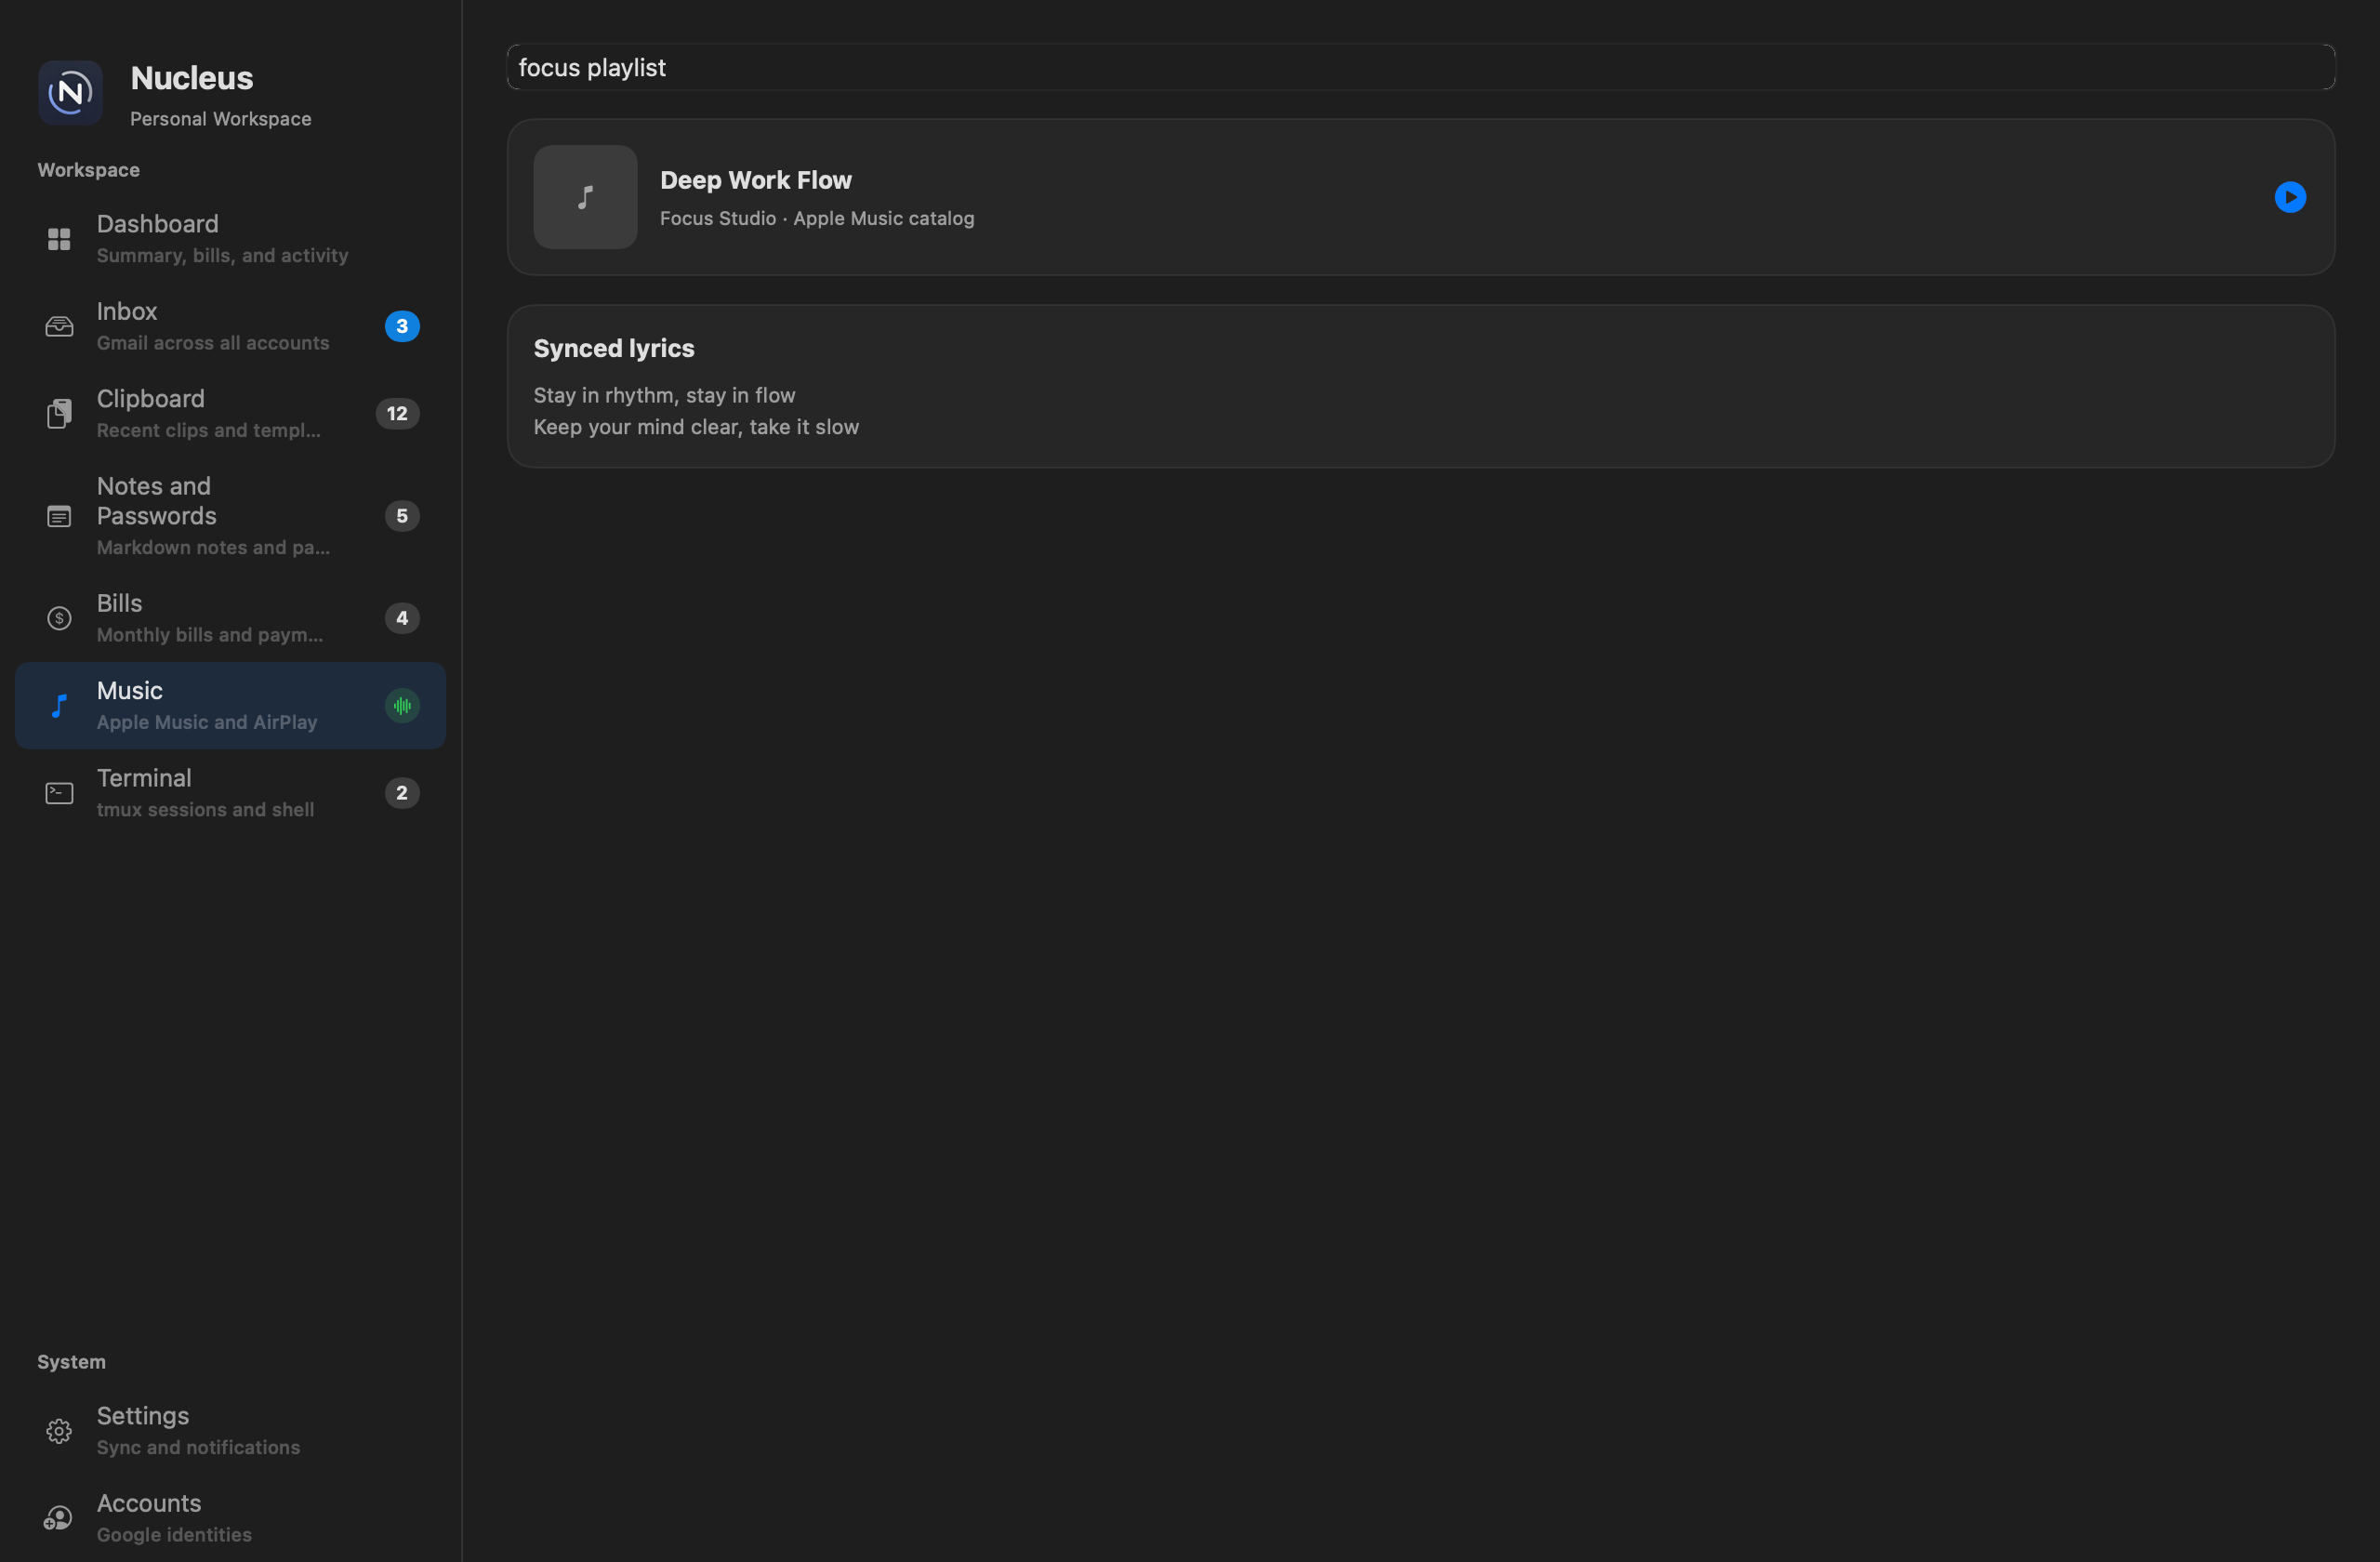Click the Workspace section header
Screen dimensions: 2380x1562
tap(88, 170)
